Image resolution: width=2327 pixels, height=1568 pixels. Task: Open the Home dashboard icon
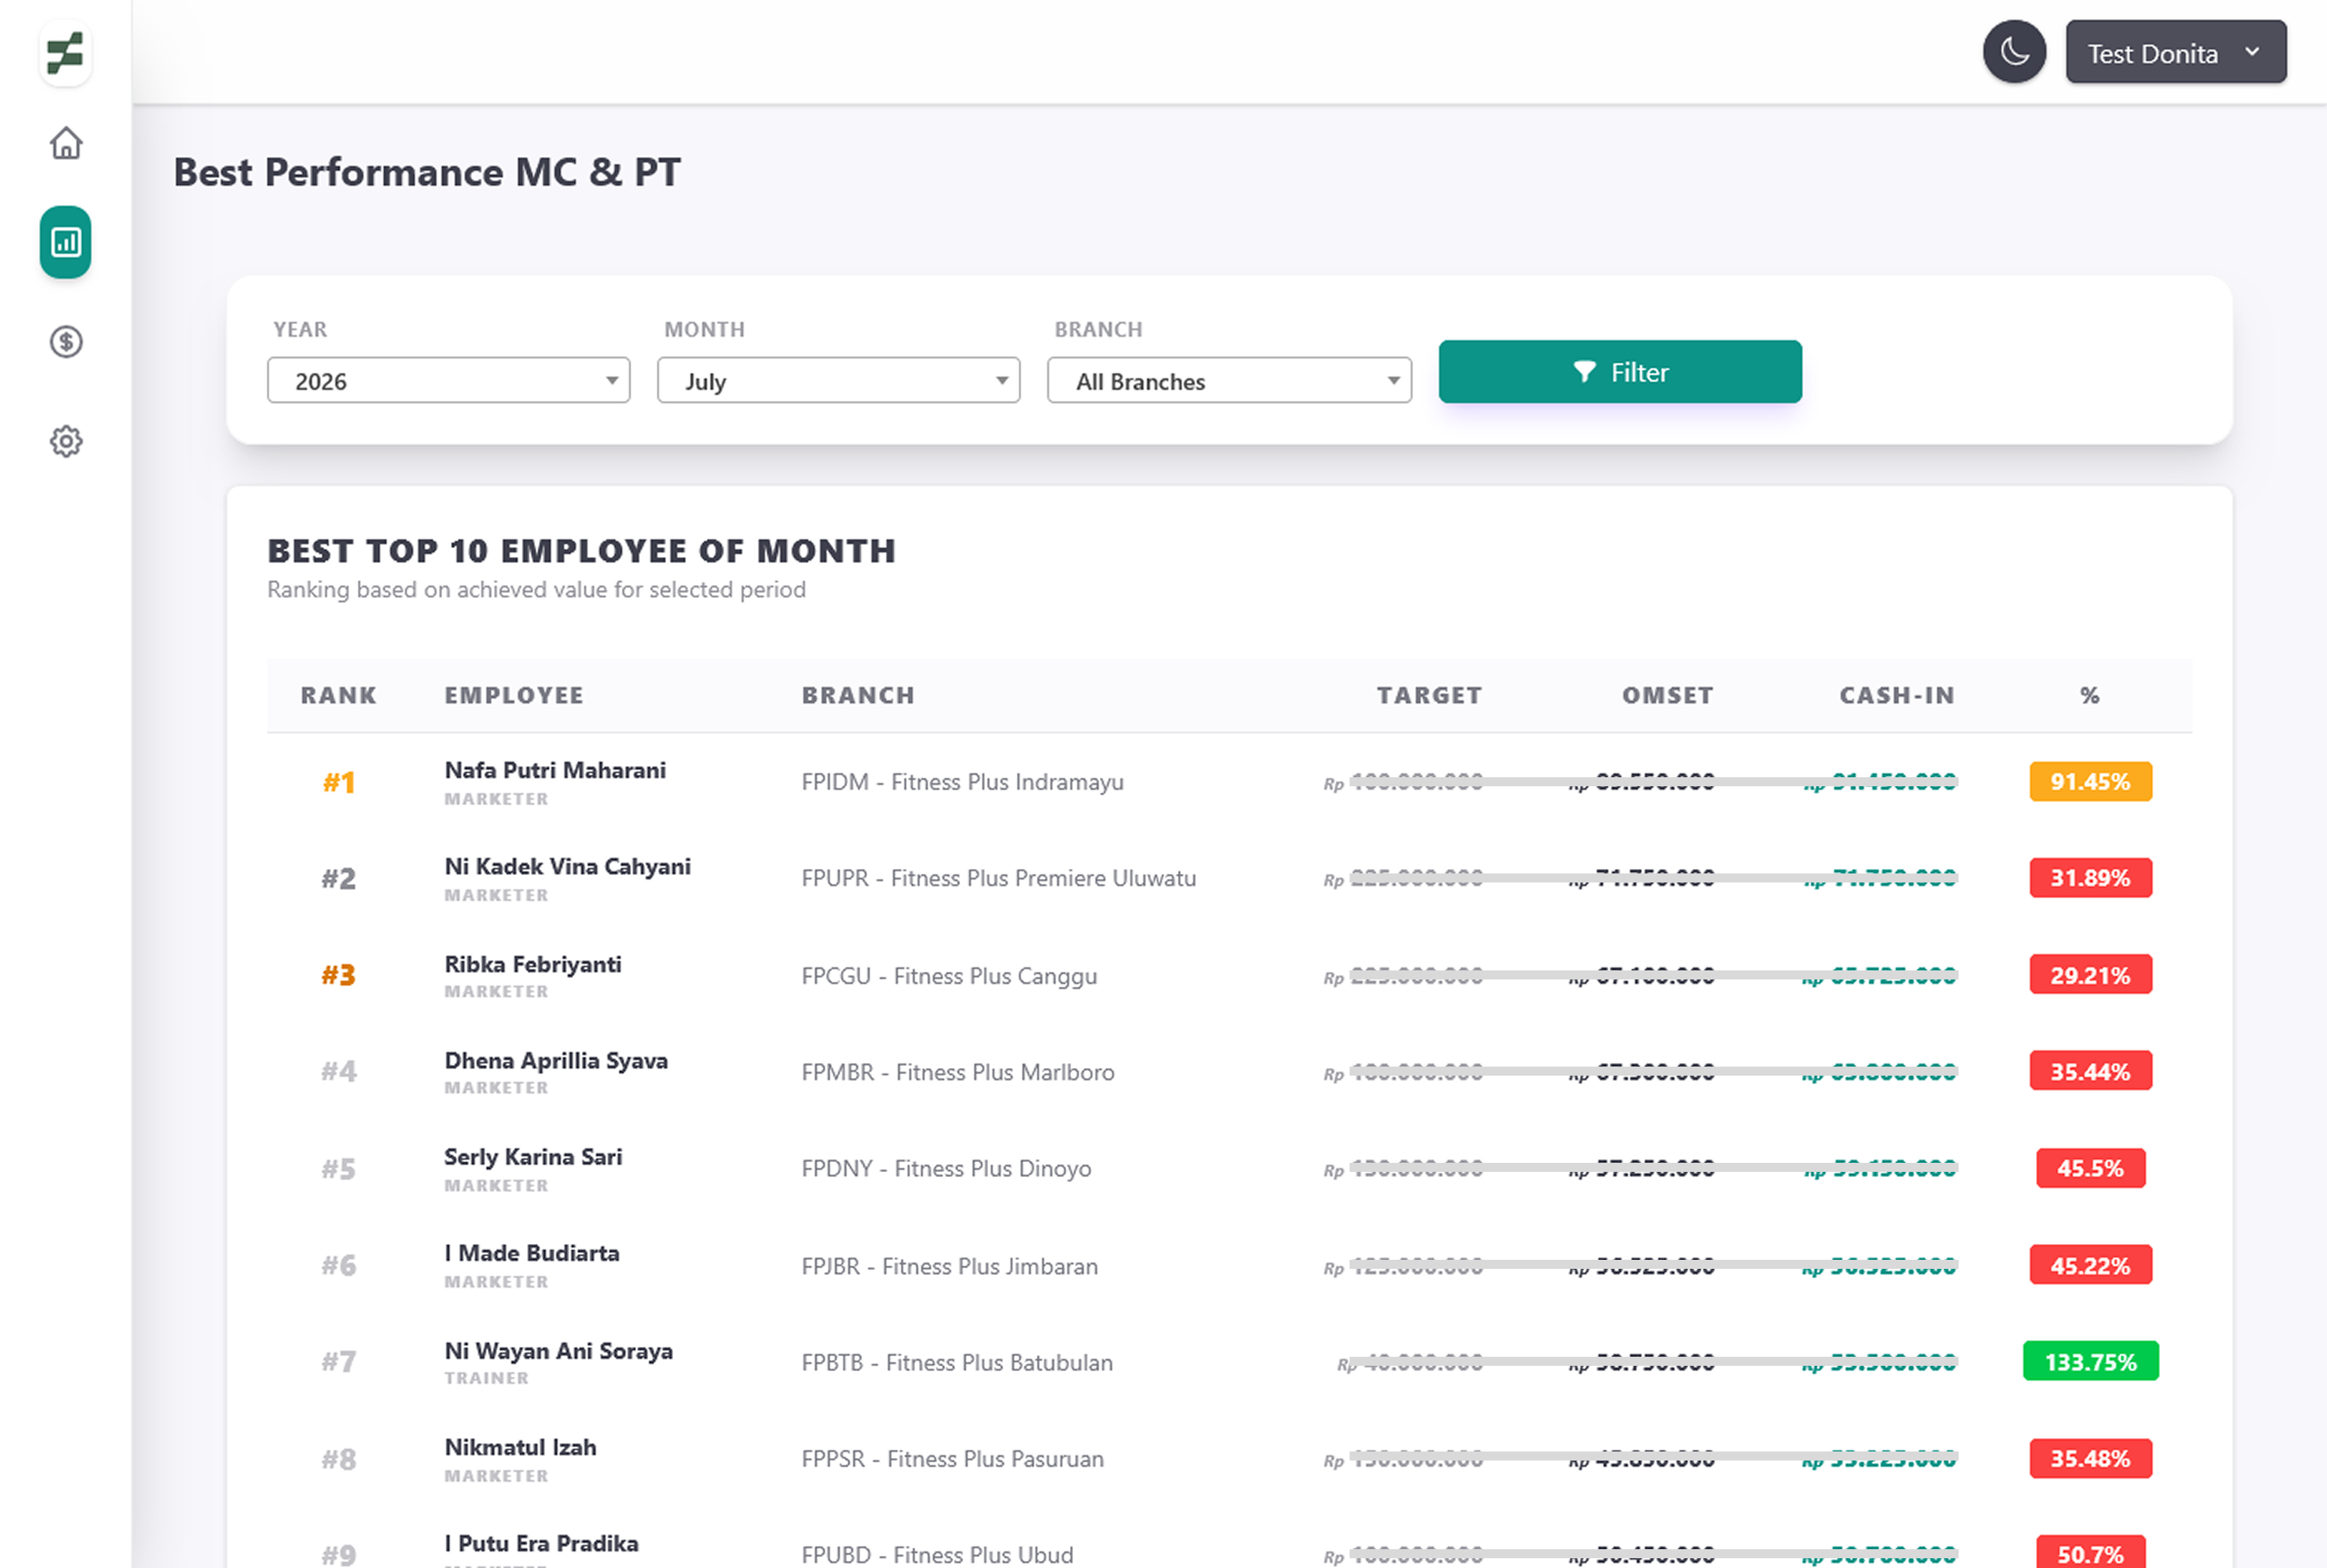coord(66,143)
